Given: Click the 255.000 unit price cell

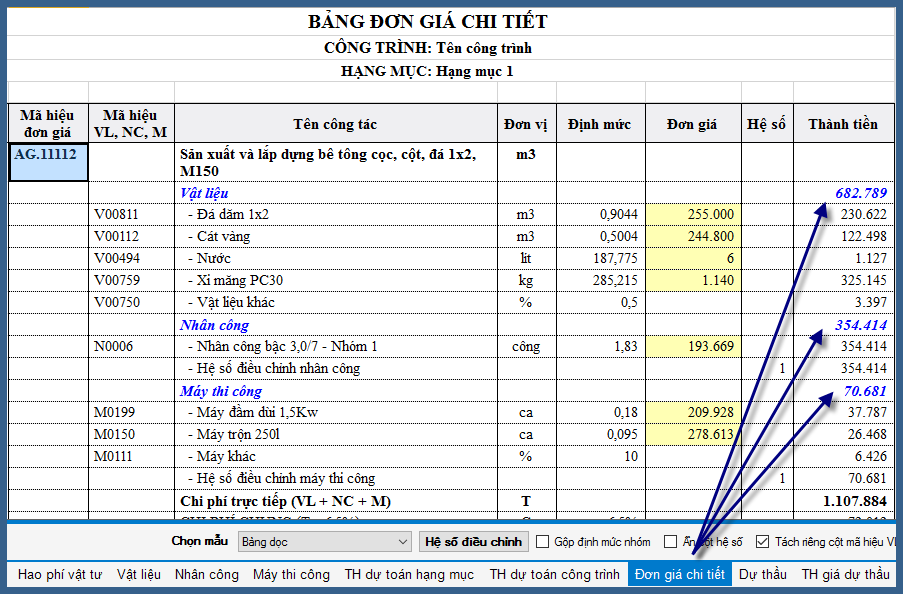Looking at the screenshot, I should click(x=693, y=214).
